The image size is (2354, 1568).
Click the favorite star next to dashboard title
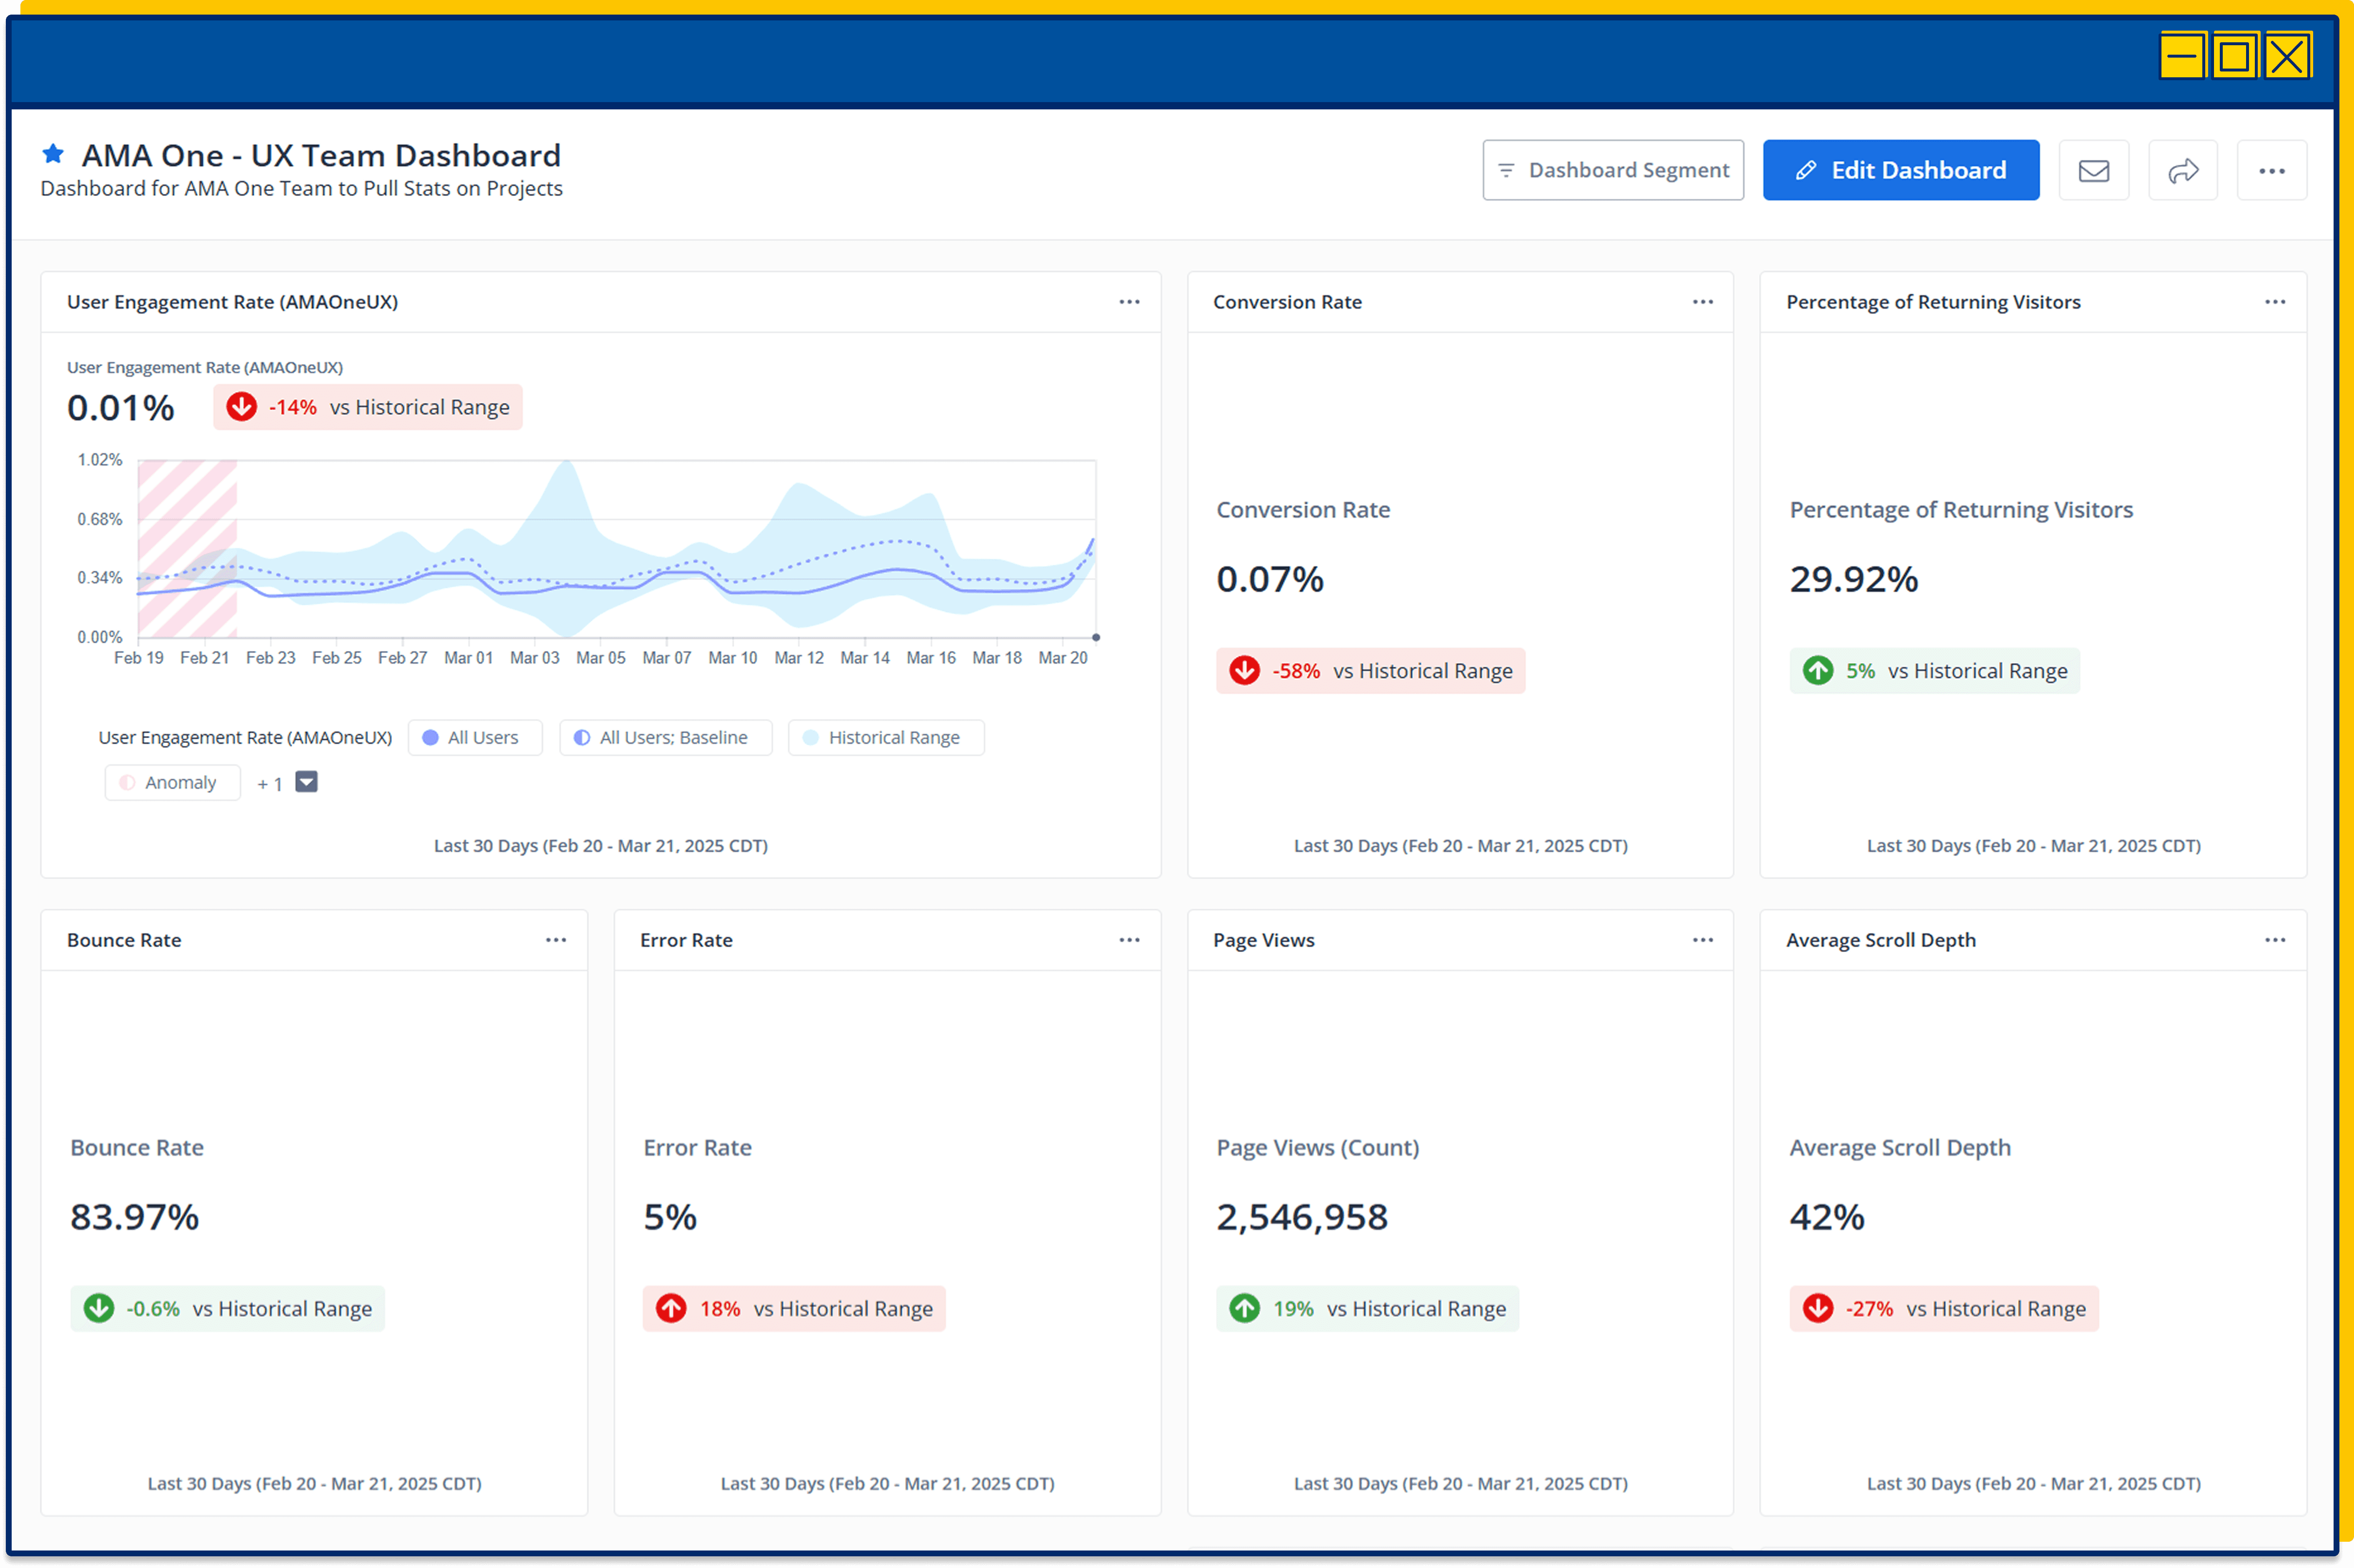coord(53,154)
